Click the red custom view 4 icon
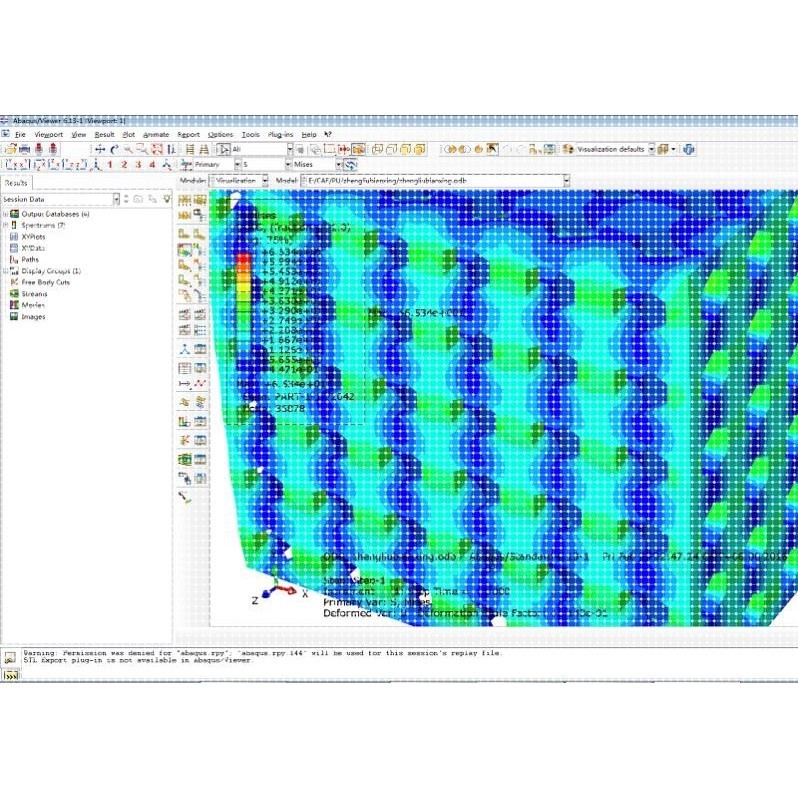Image resolution: width=798 pixels, height=798 pixels. [152, 164]
